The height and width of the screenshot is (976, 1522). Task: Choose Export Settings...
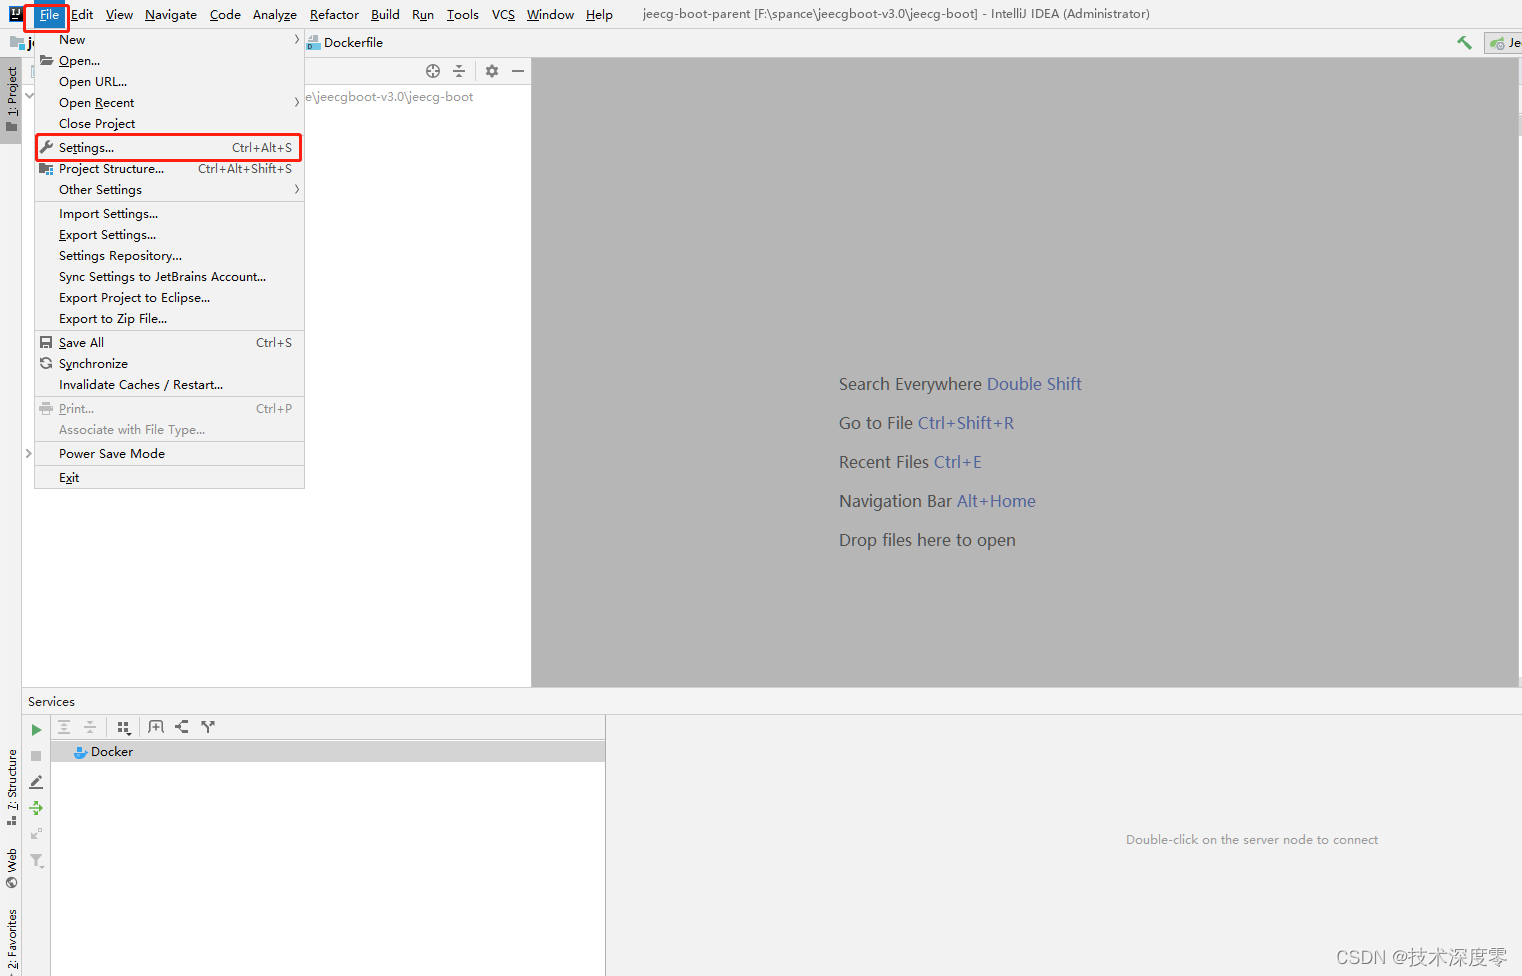point(169,235)
